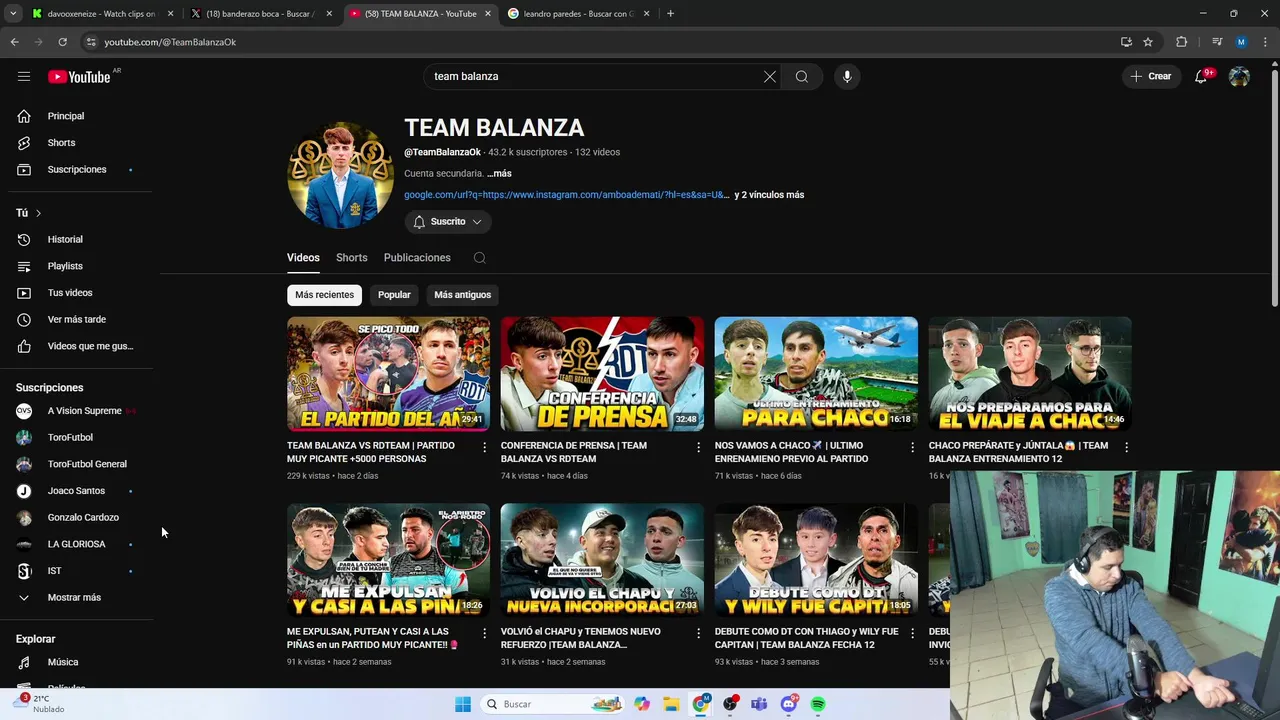Screen dimensions: 1280x720
Task: Open Windows Start menu
Action: 462,704
